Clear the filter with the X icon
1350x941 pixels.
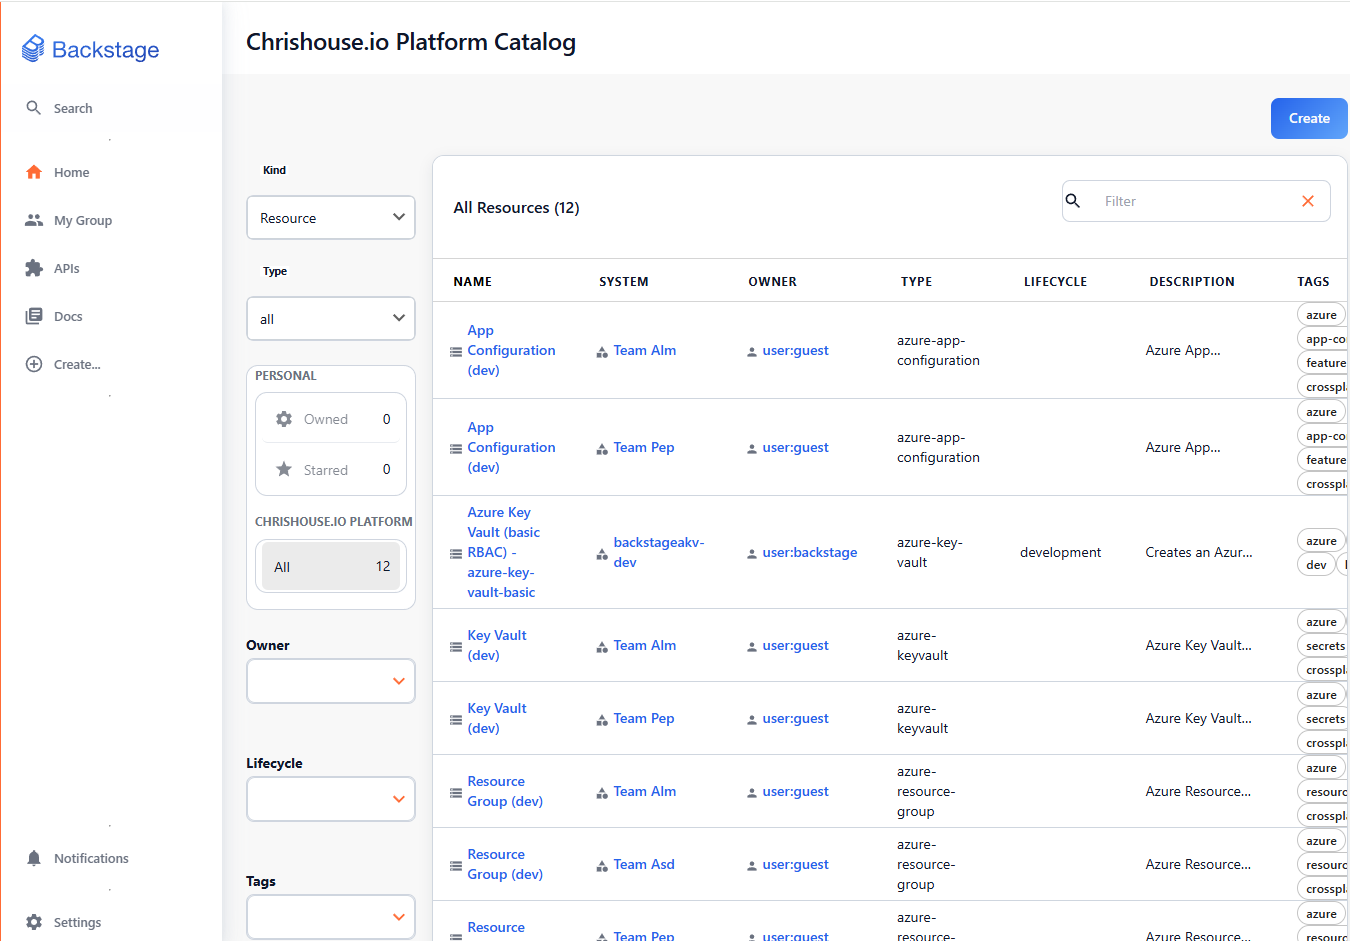[1307, 201]
